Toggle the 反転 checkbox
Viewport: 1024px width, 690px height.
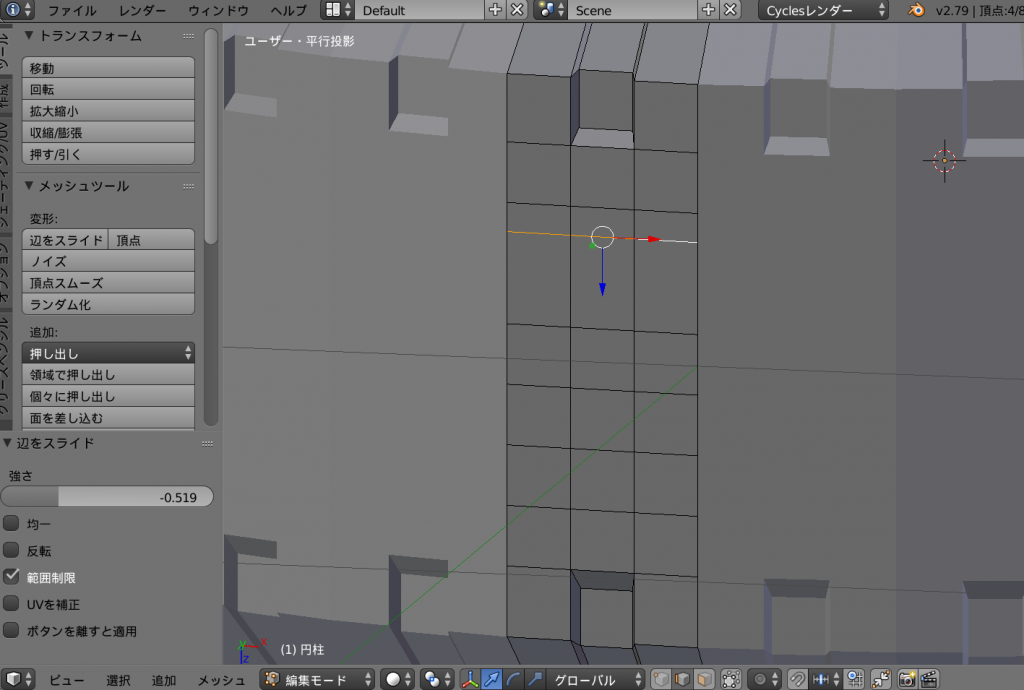click(12, 550)
